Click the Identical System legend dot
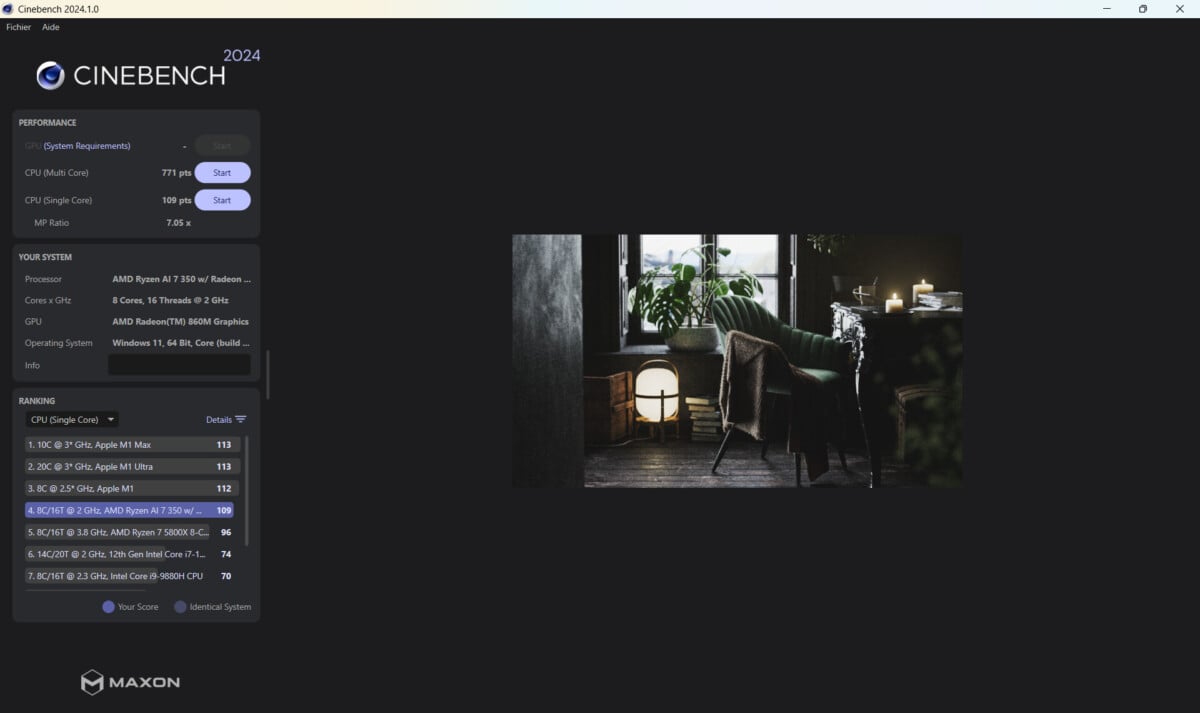 click(x=180, y=607)
